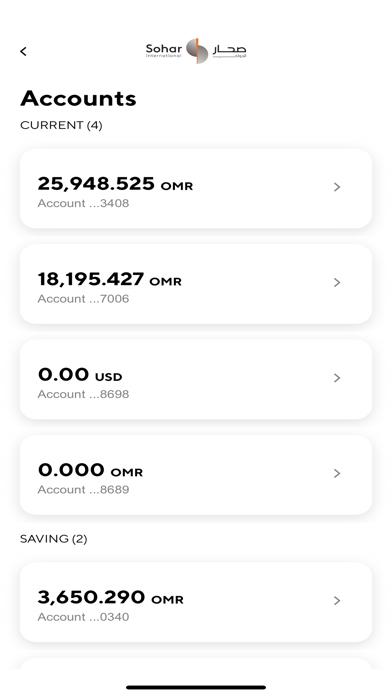
Task: Tap the Sohar International logo
Action: point(196,51)
